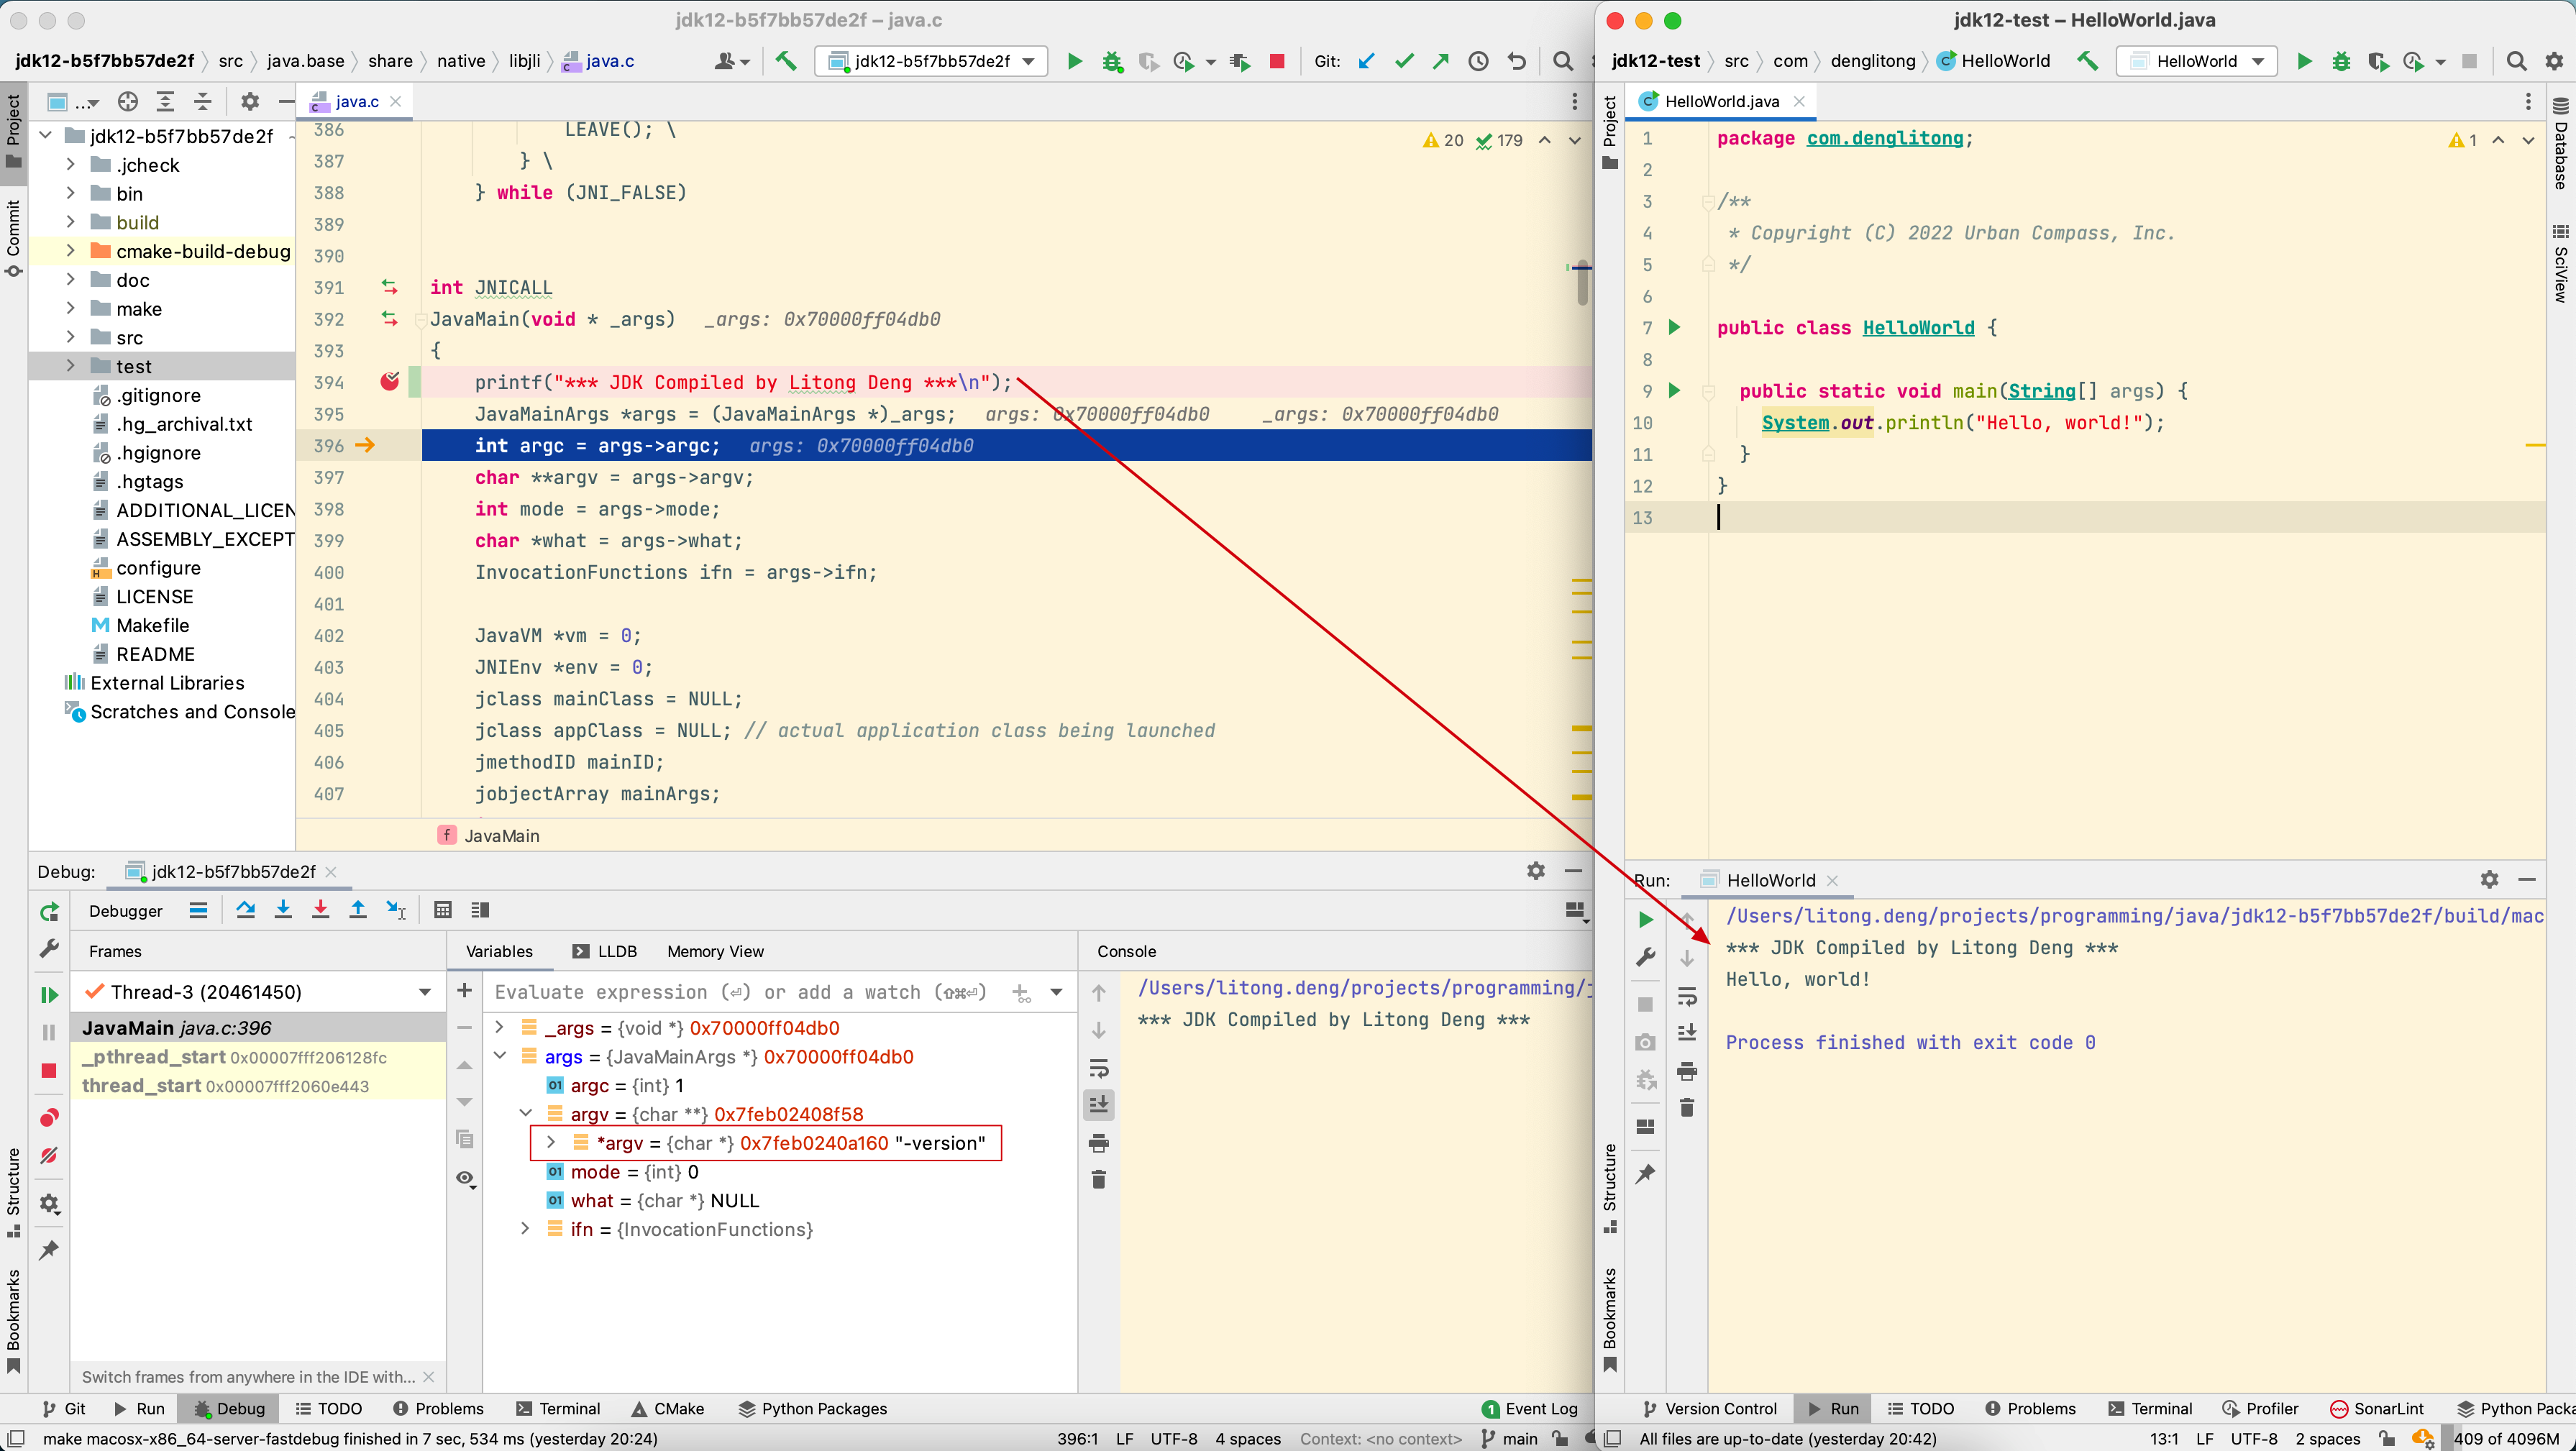Toggle soft-wrap in debug console

(x=1098, y=1067)
